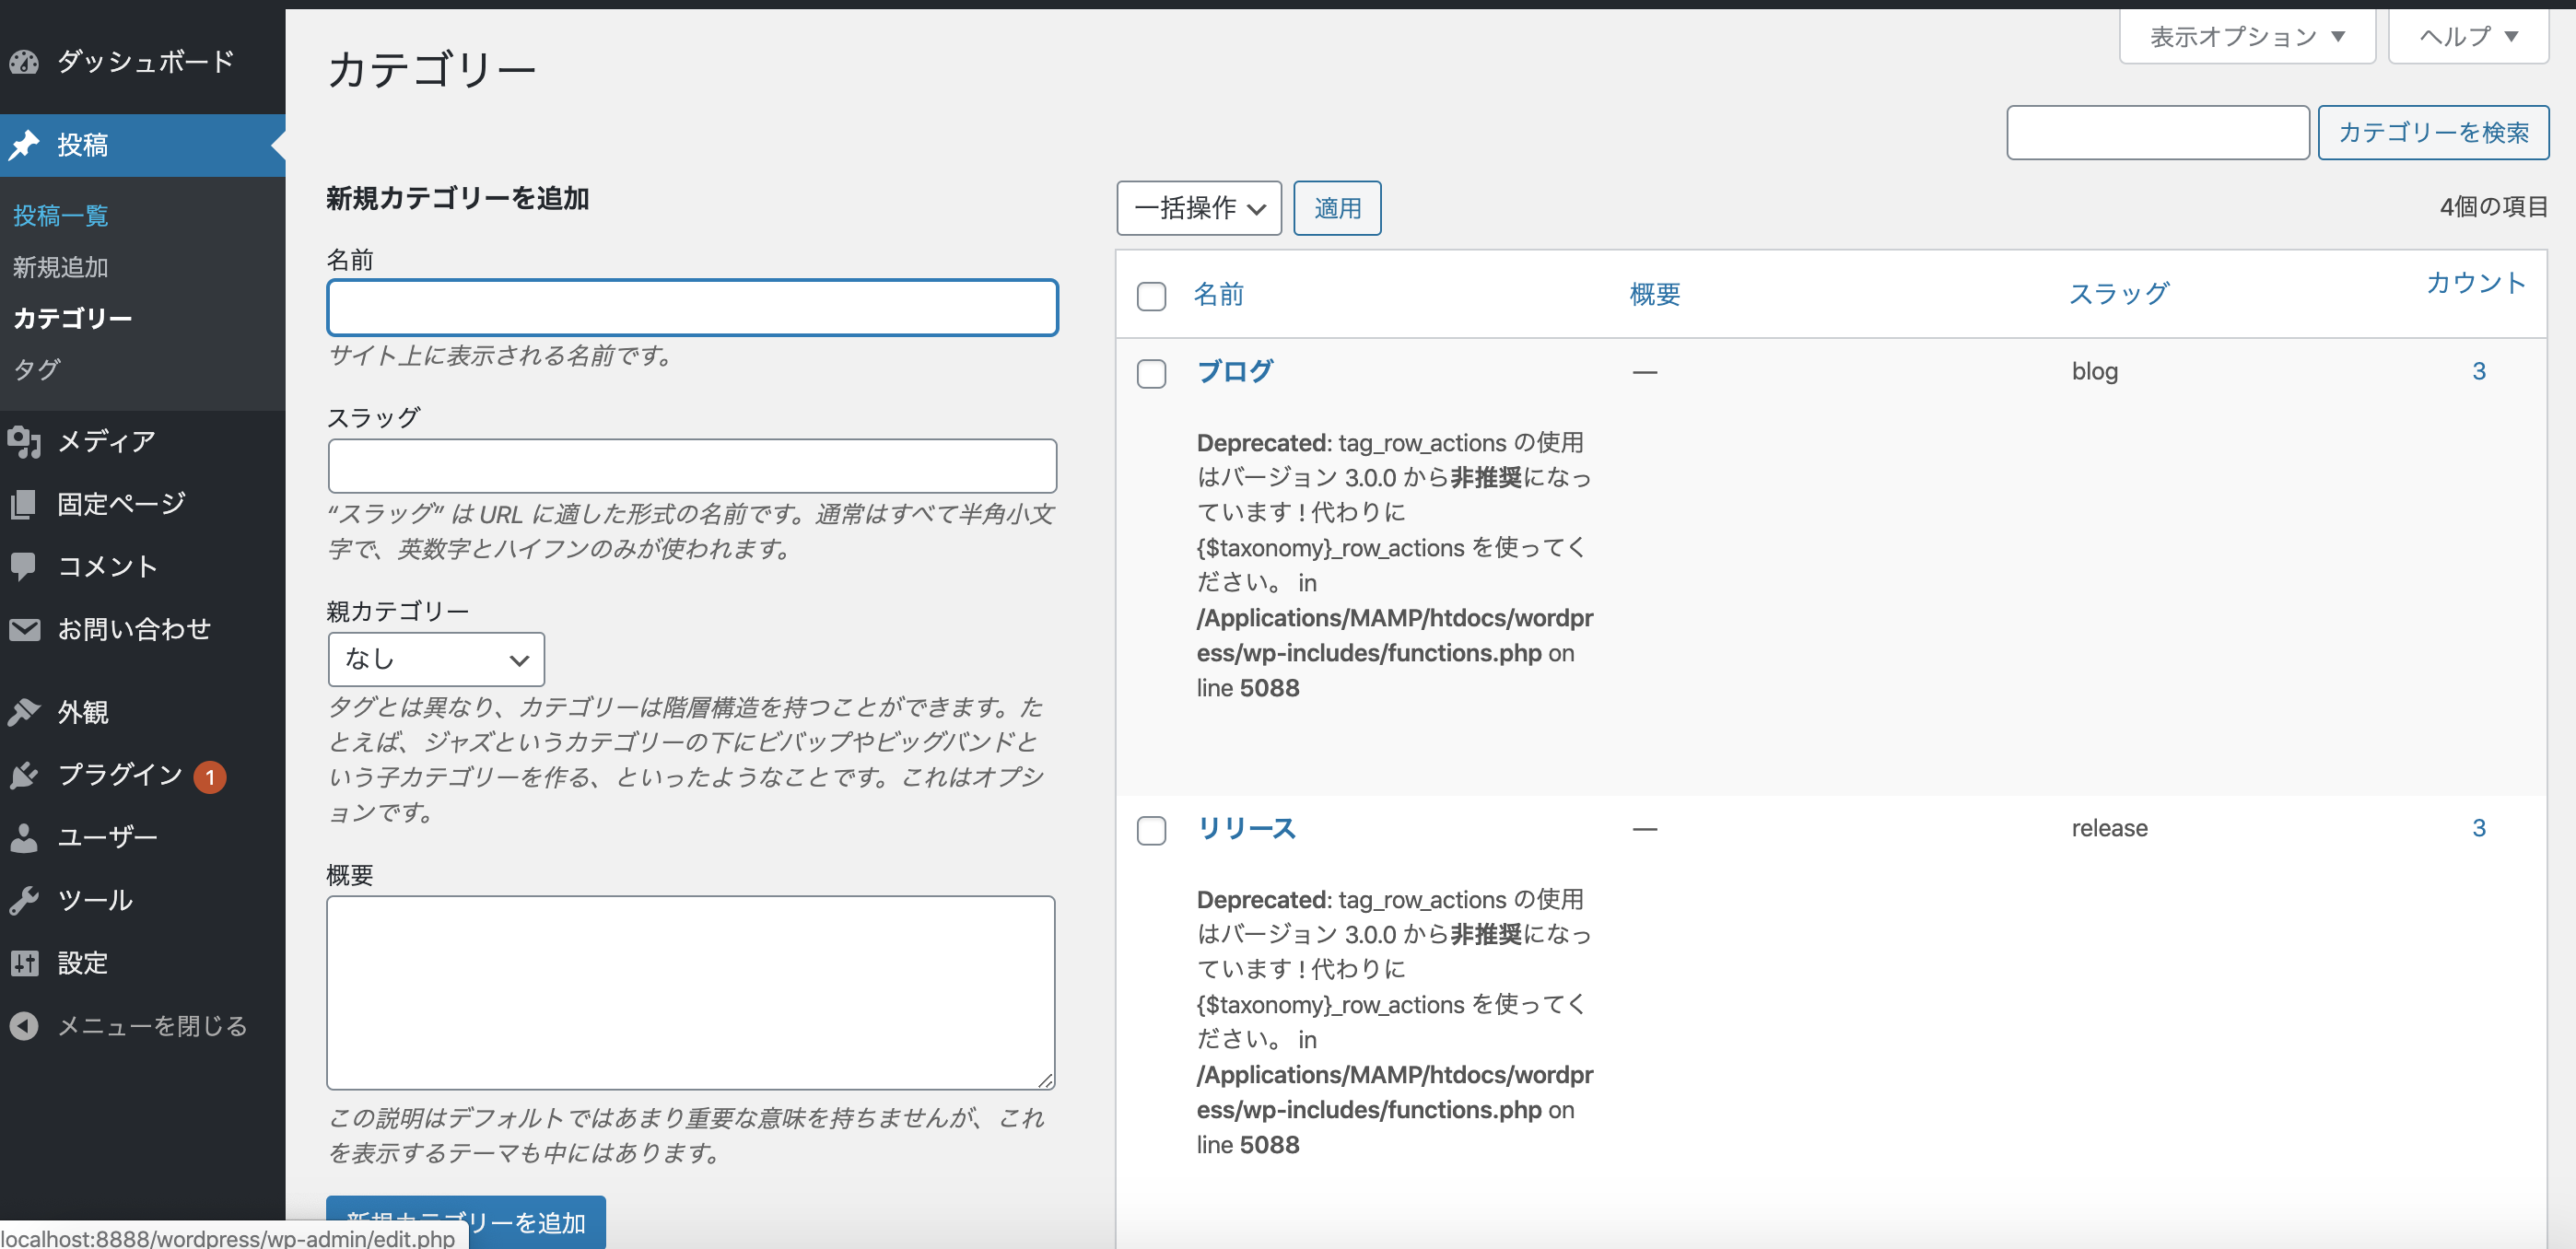The image size is (2576, 1249).
Task: Open the ツール wrench icon
Action: 25,900
